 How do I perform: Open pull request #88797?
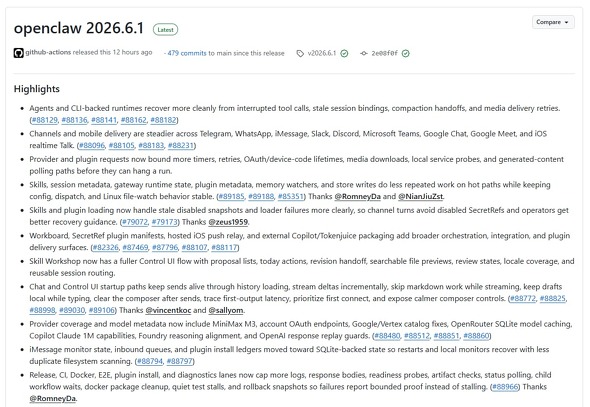[179, 361]
